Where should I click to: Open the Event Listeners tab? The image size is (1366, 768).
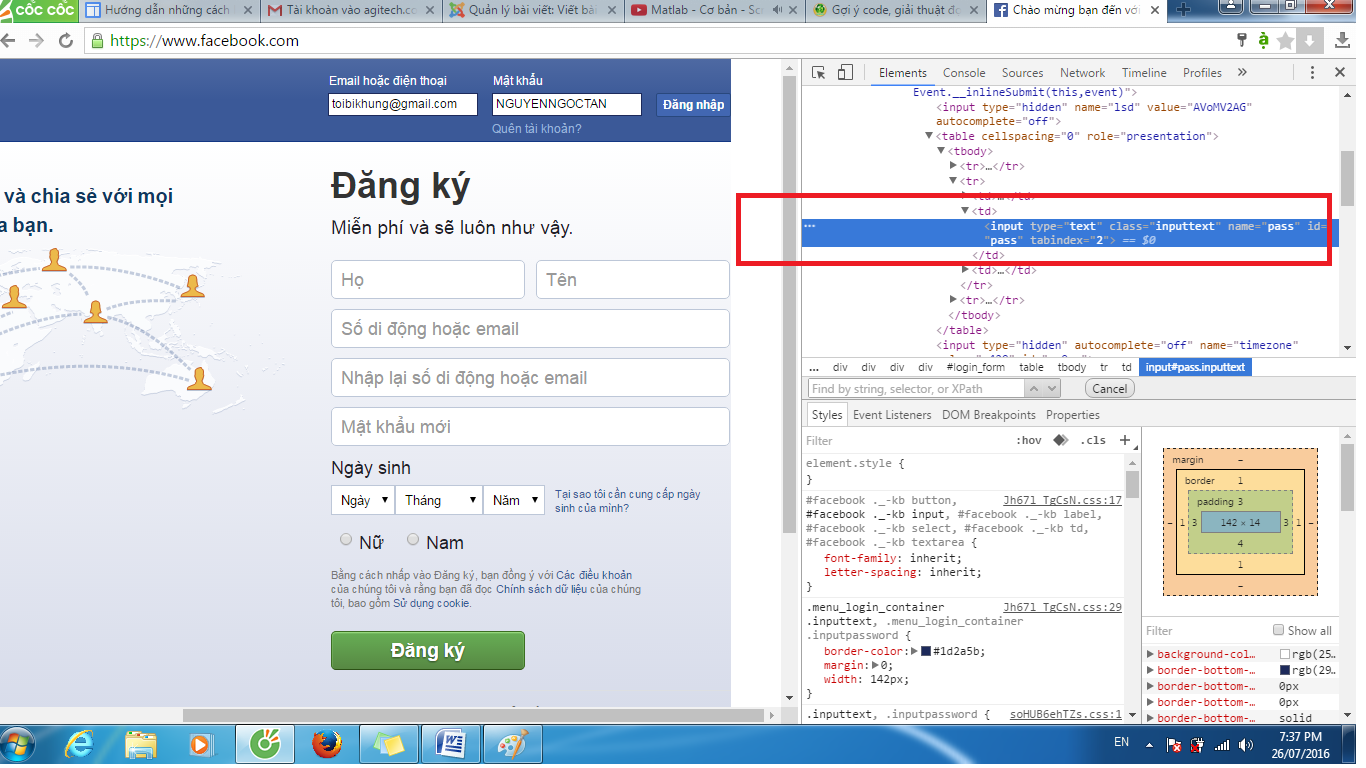(x=892, y=415)
